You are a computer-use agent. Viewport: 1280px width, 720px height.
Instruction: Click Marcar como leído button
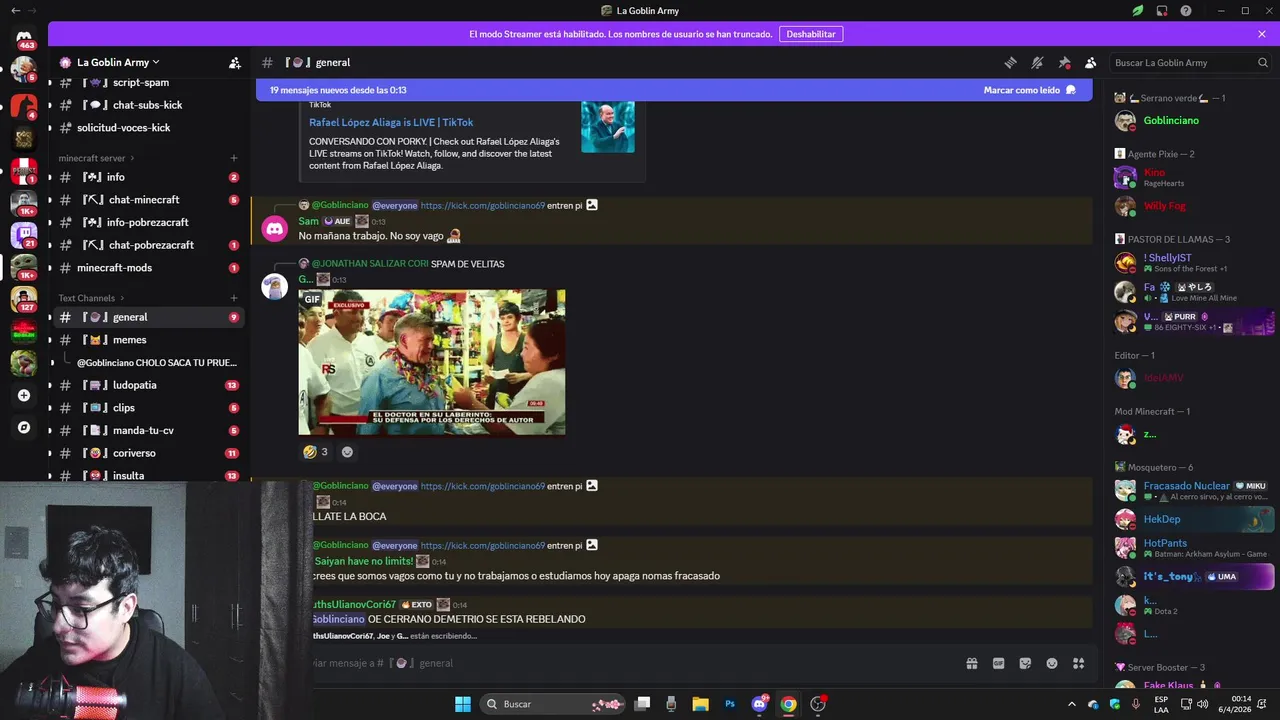1029,90
